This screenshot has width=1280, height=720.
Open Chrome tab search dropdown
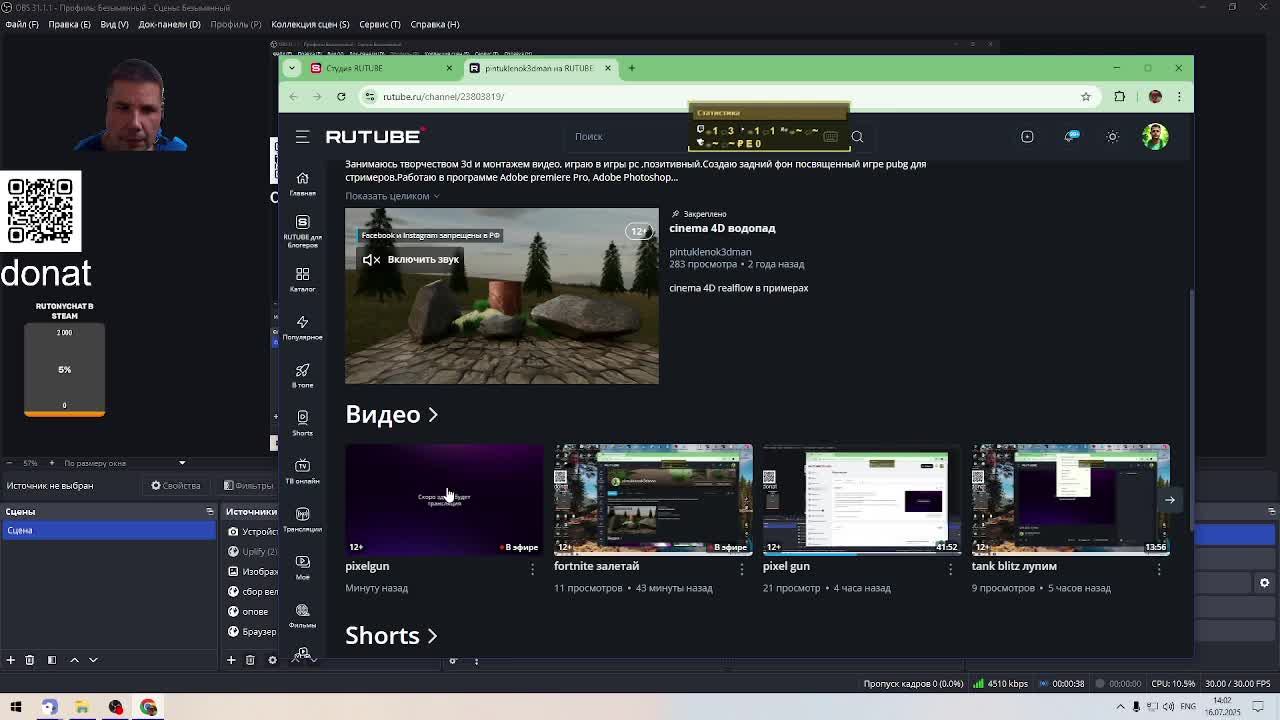[291, 68]
